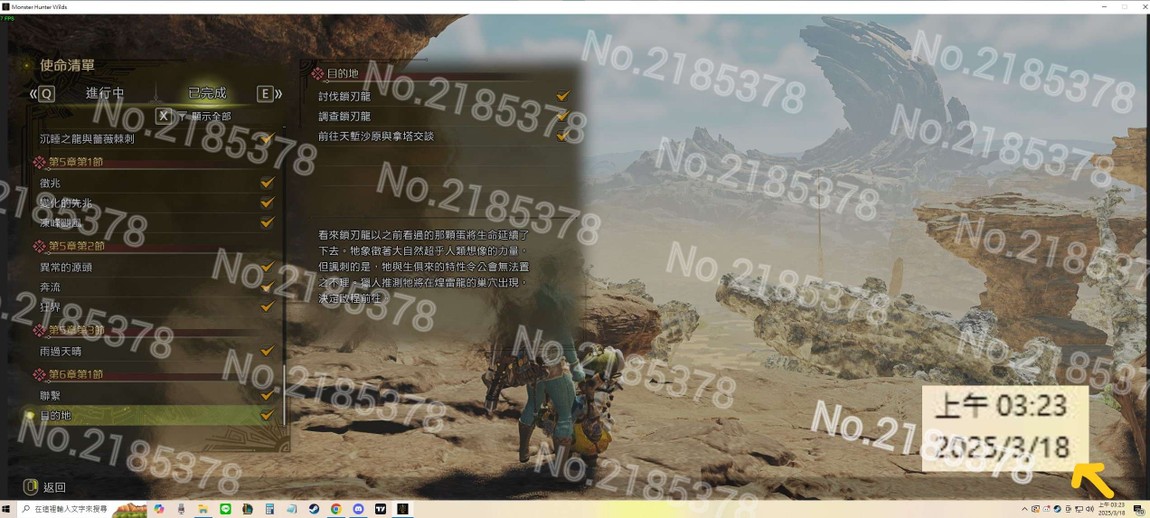Screen dimensions: 1150x518
Task: Click the 目的地 detail panel heading
Action: 343,73
